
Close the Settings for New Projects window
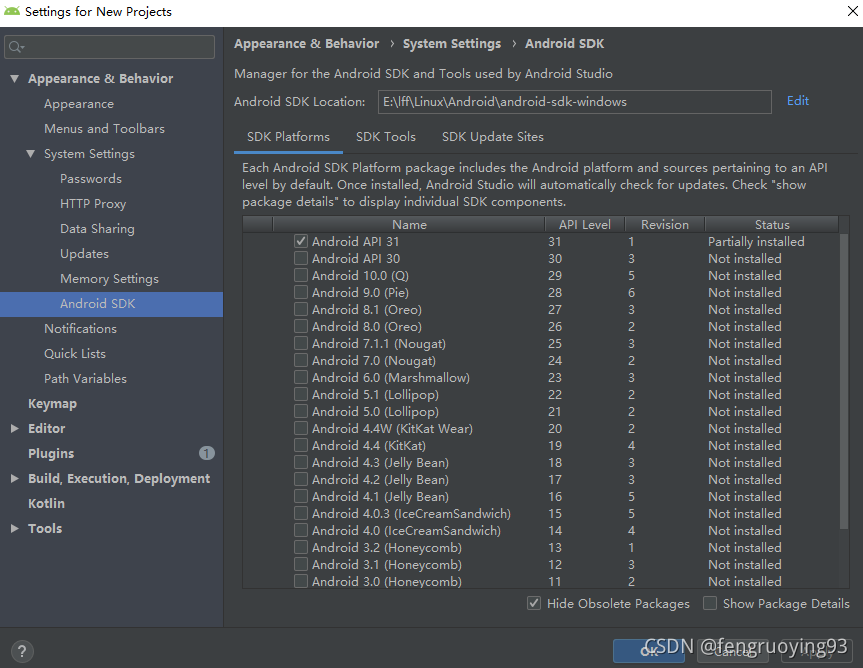click(x=853, y=11)
